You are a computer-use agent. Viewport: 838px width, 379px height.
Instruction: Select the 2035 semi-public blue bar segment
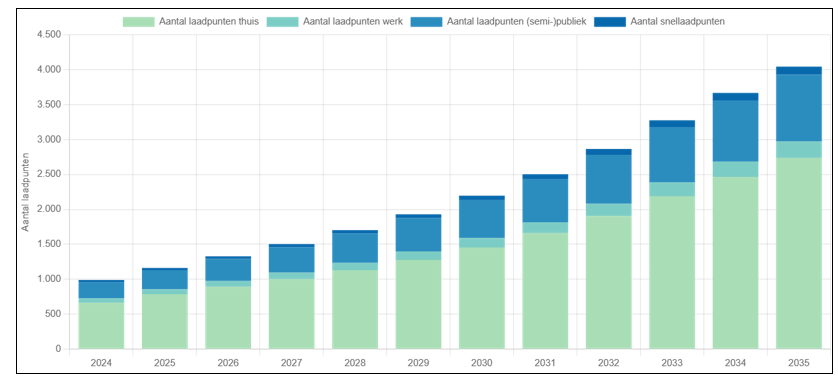[798, 108]
